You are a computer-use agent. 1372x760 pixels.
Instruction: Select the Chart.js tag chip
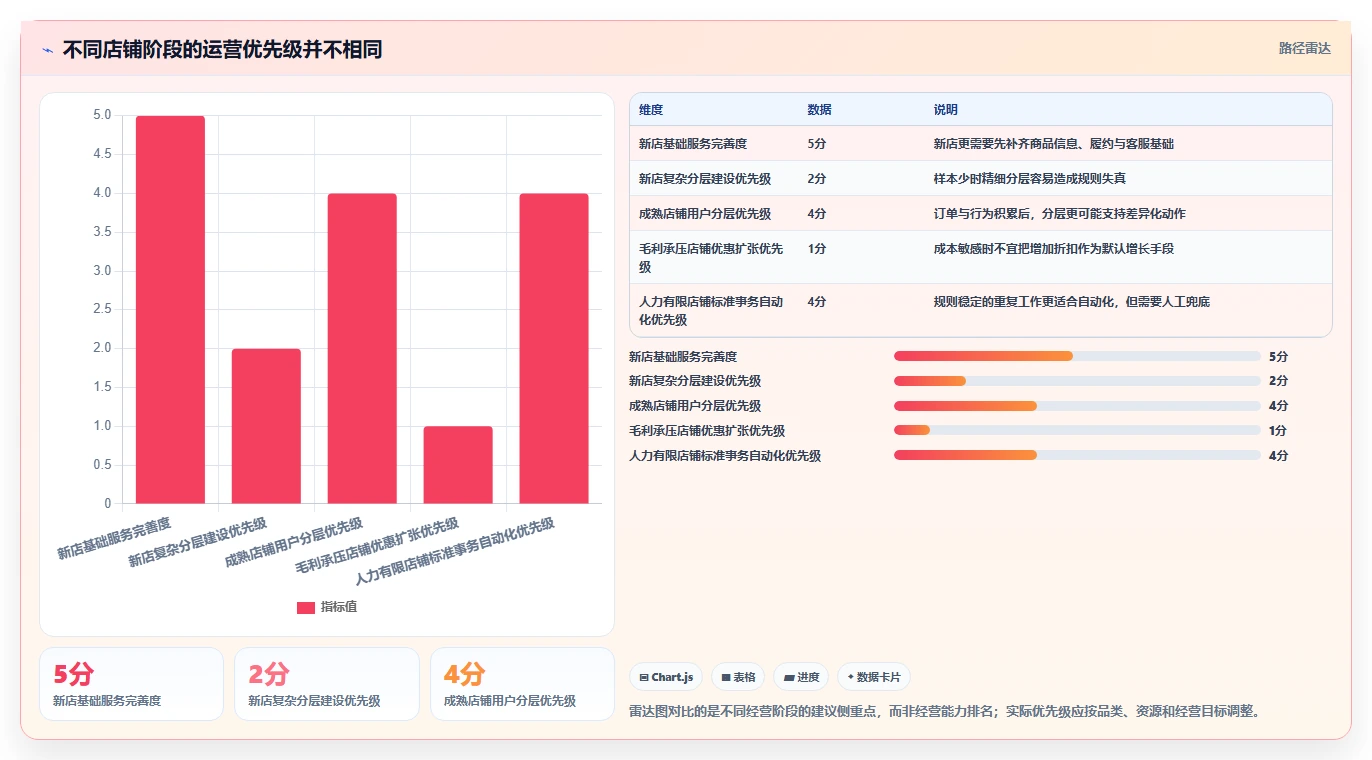tap(666, 677)
